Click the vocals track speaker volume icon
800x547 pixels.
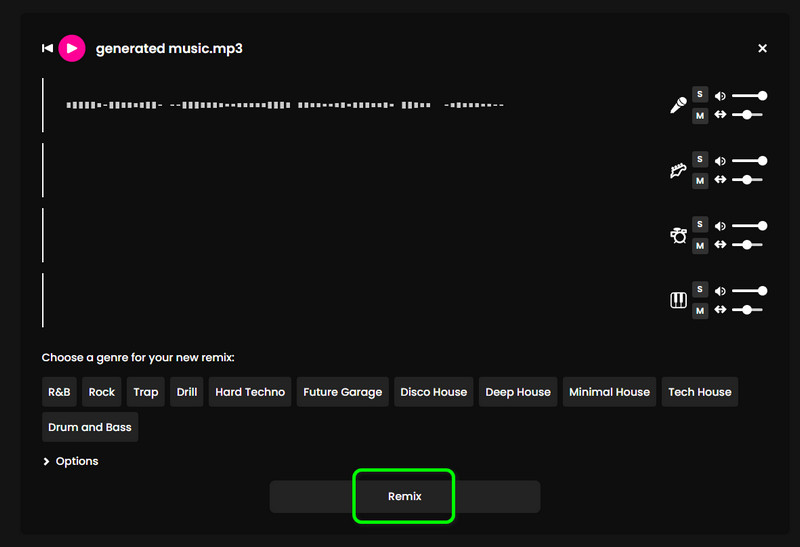[720, 96]
